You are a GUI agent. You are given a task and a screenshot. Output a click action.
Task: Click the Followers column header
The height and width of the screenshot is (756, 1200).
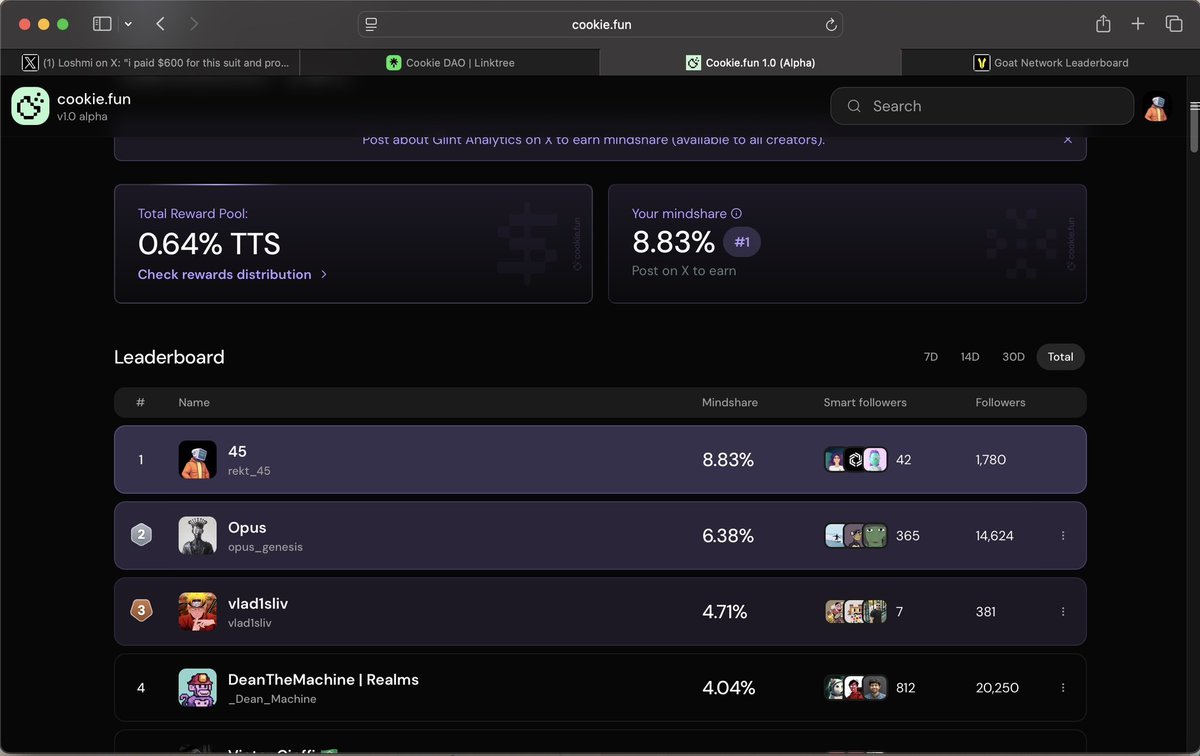point(1000,402)
